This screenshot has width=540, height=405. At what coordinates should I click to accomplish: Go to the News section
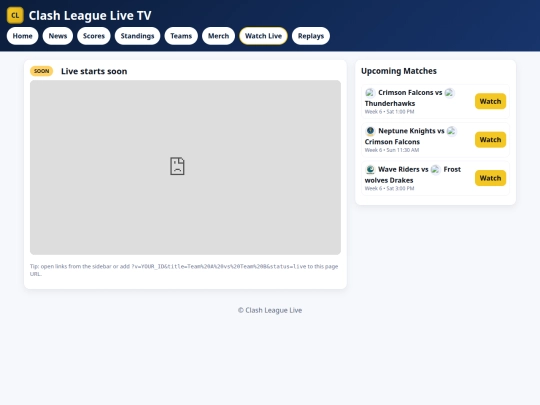(58, 36)
